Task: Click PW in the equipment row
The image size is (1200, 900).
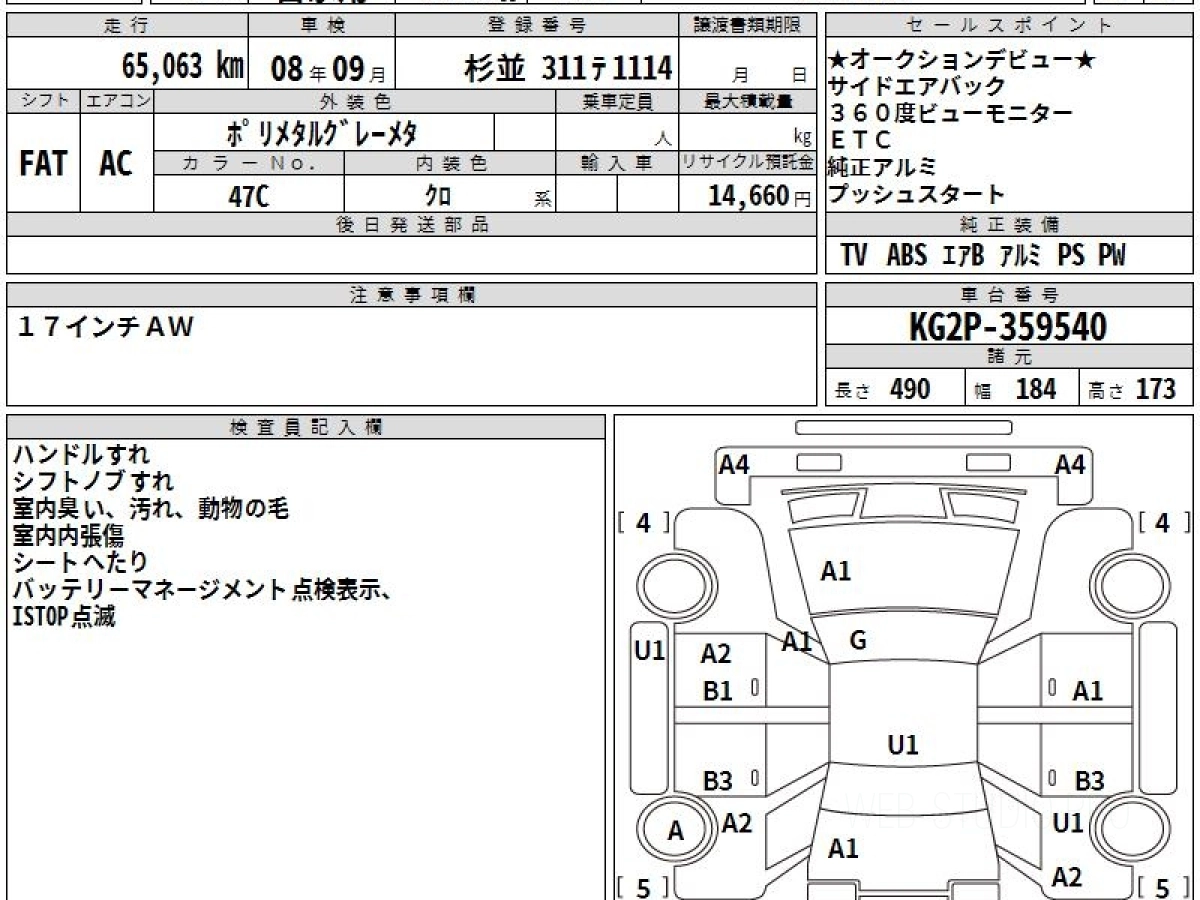Action: pyautogui.click(x=1112, y=256)
